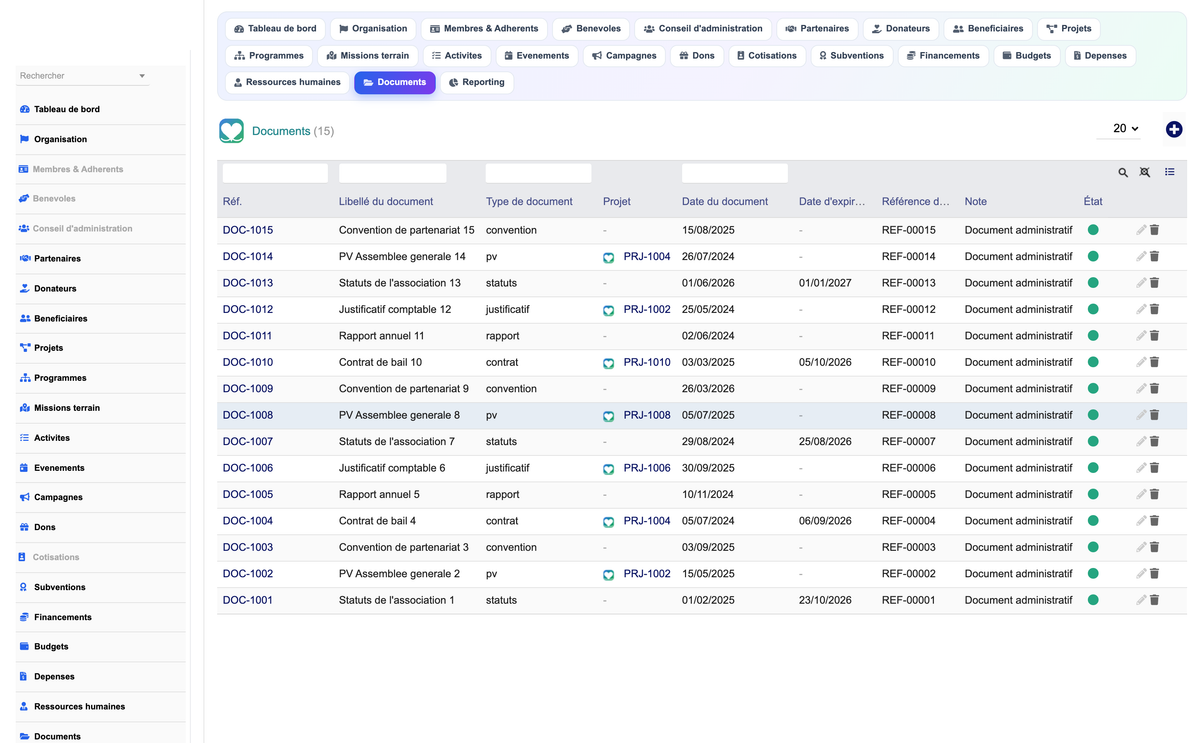Open the Rechercher sidebar dropdown
The width and height of the screenshot is (1200, 743).
click(83, 76)
